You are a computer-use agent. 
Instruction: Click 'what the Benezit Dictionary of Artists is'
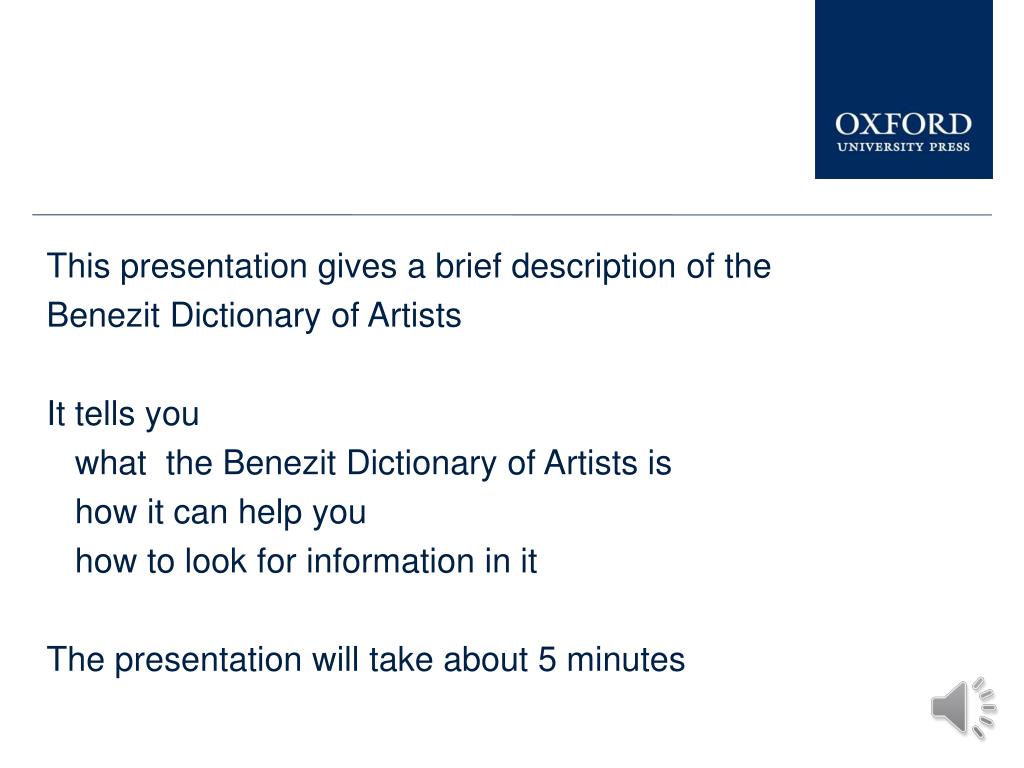[x=373, y=463]
